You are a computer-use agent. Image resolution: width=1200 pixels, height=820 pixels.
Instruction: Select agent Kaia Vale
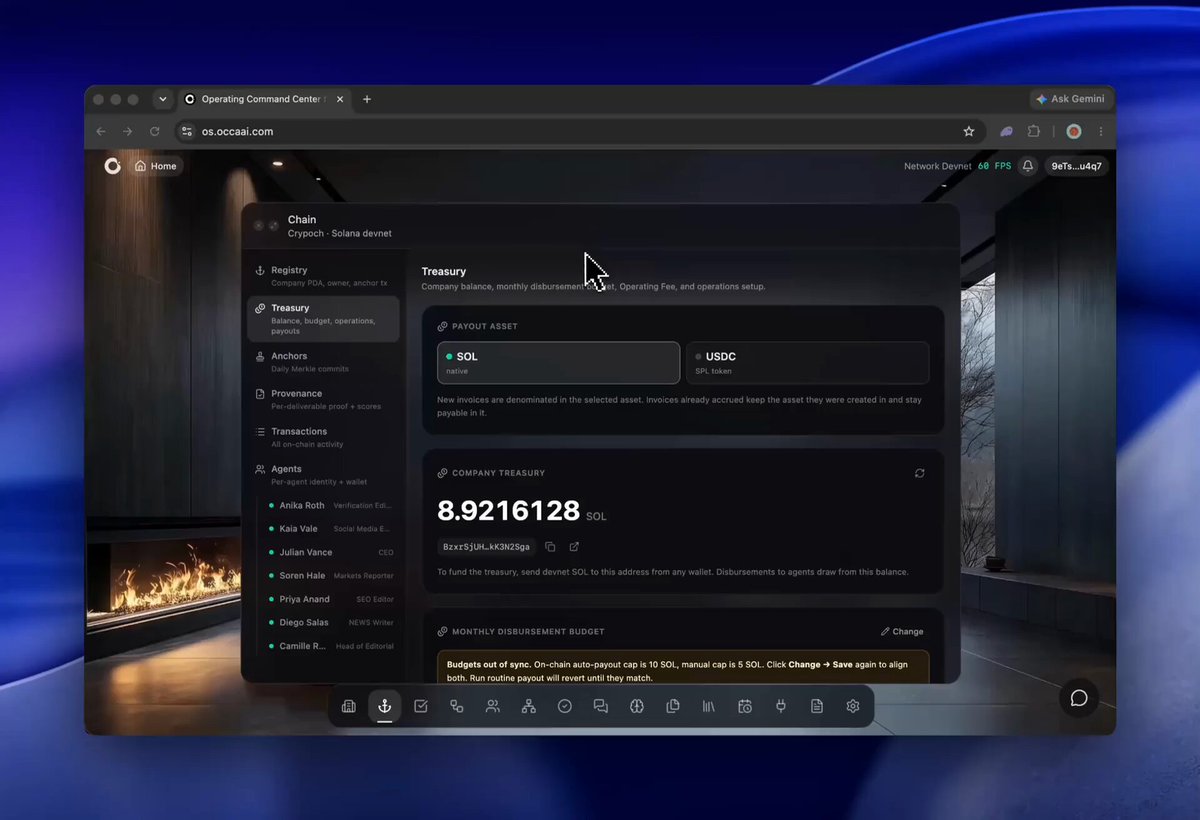click(330, 528)
